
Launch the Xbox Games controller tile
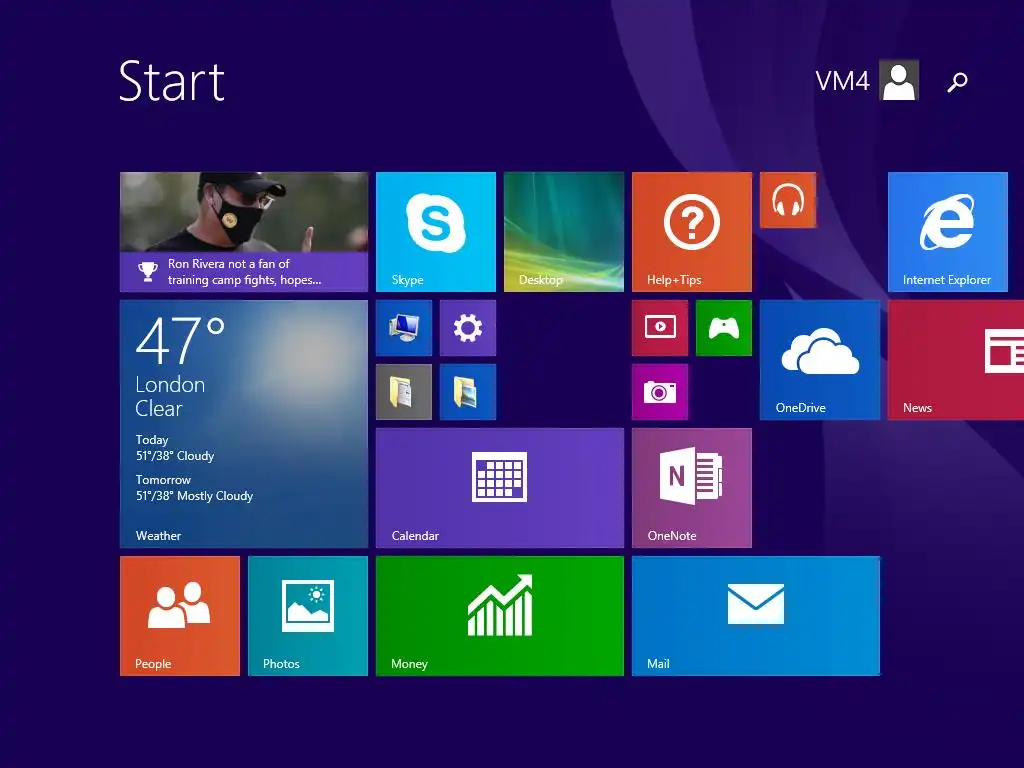(x=724, y=328)
